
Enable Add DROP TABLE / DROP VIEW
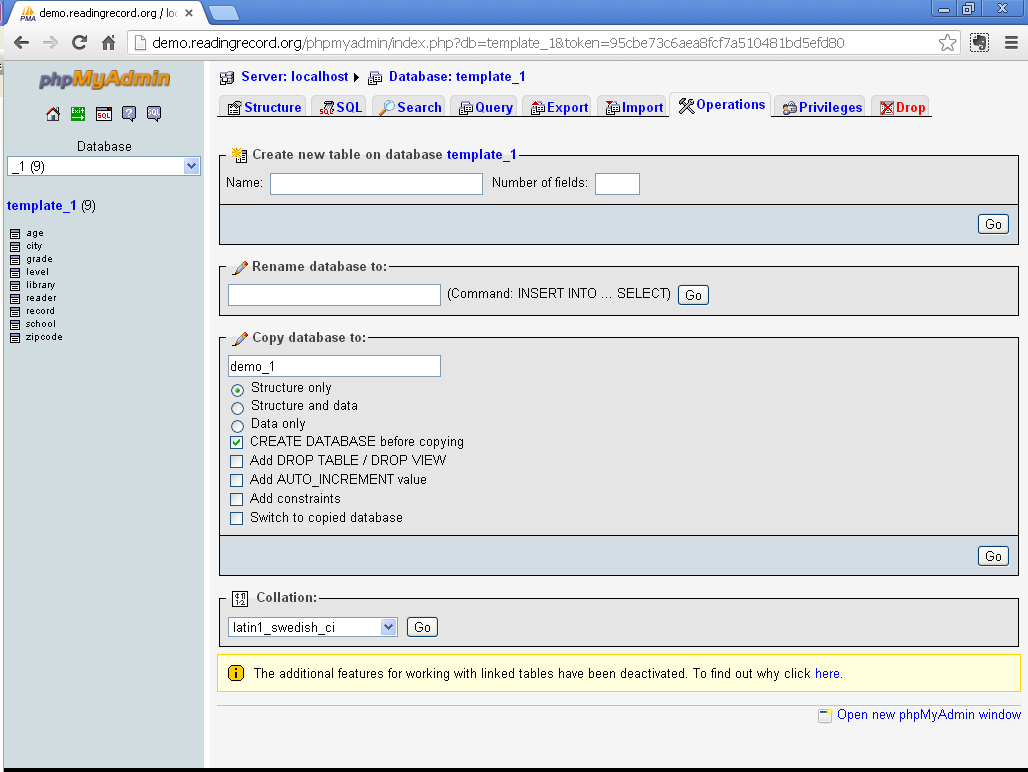(237, 461)
